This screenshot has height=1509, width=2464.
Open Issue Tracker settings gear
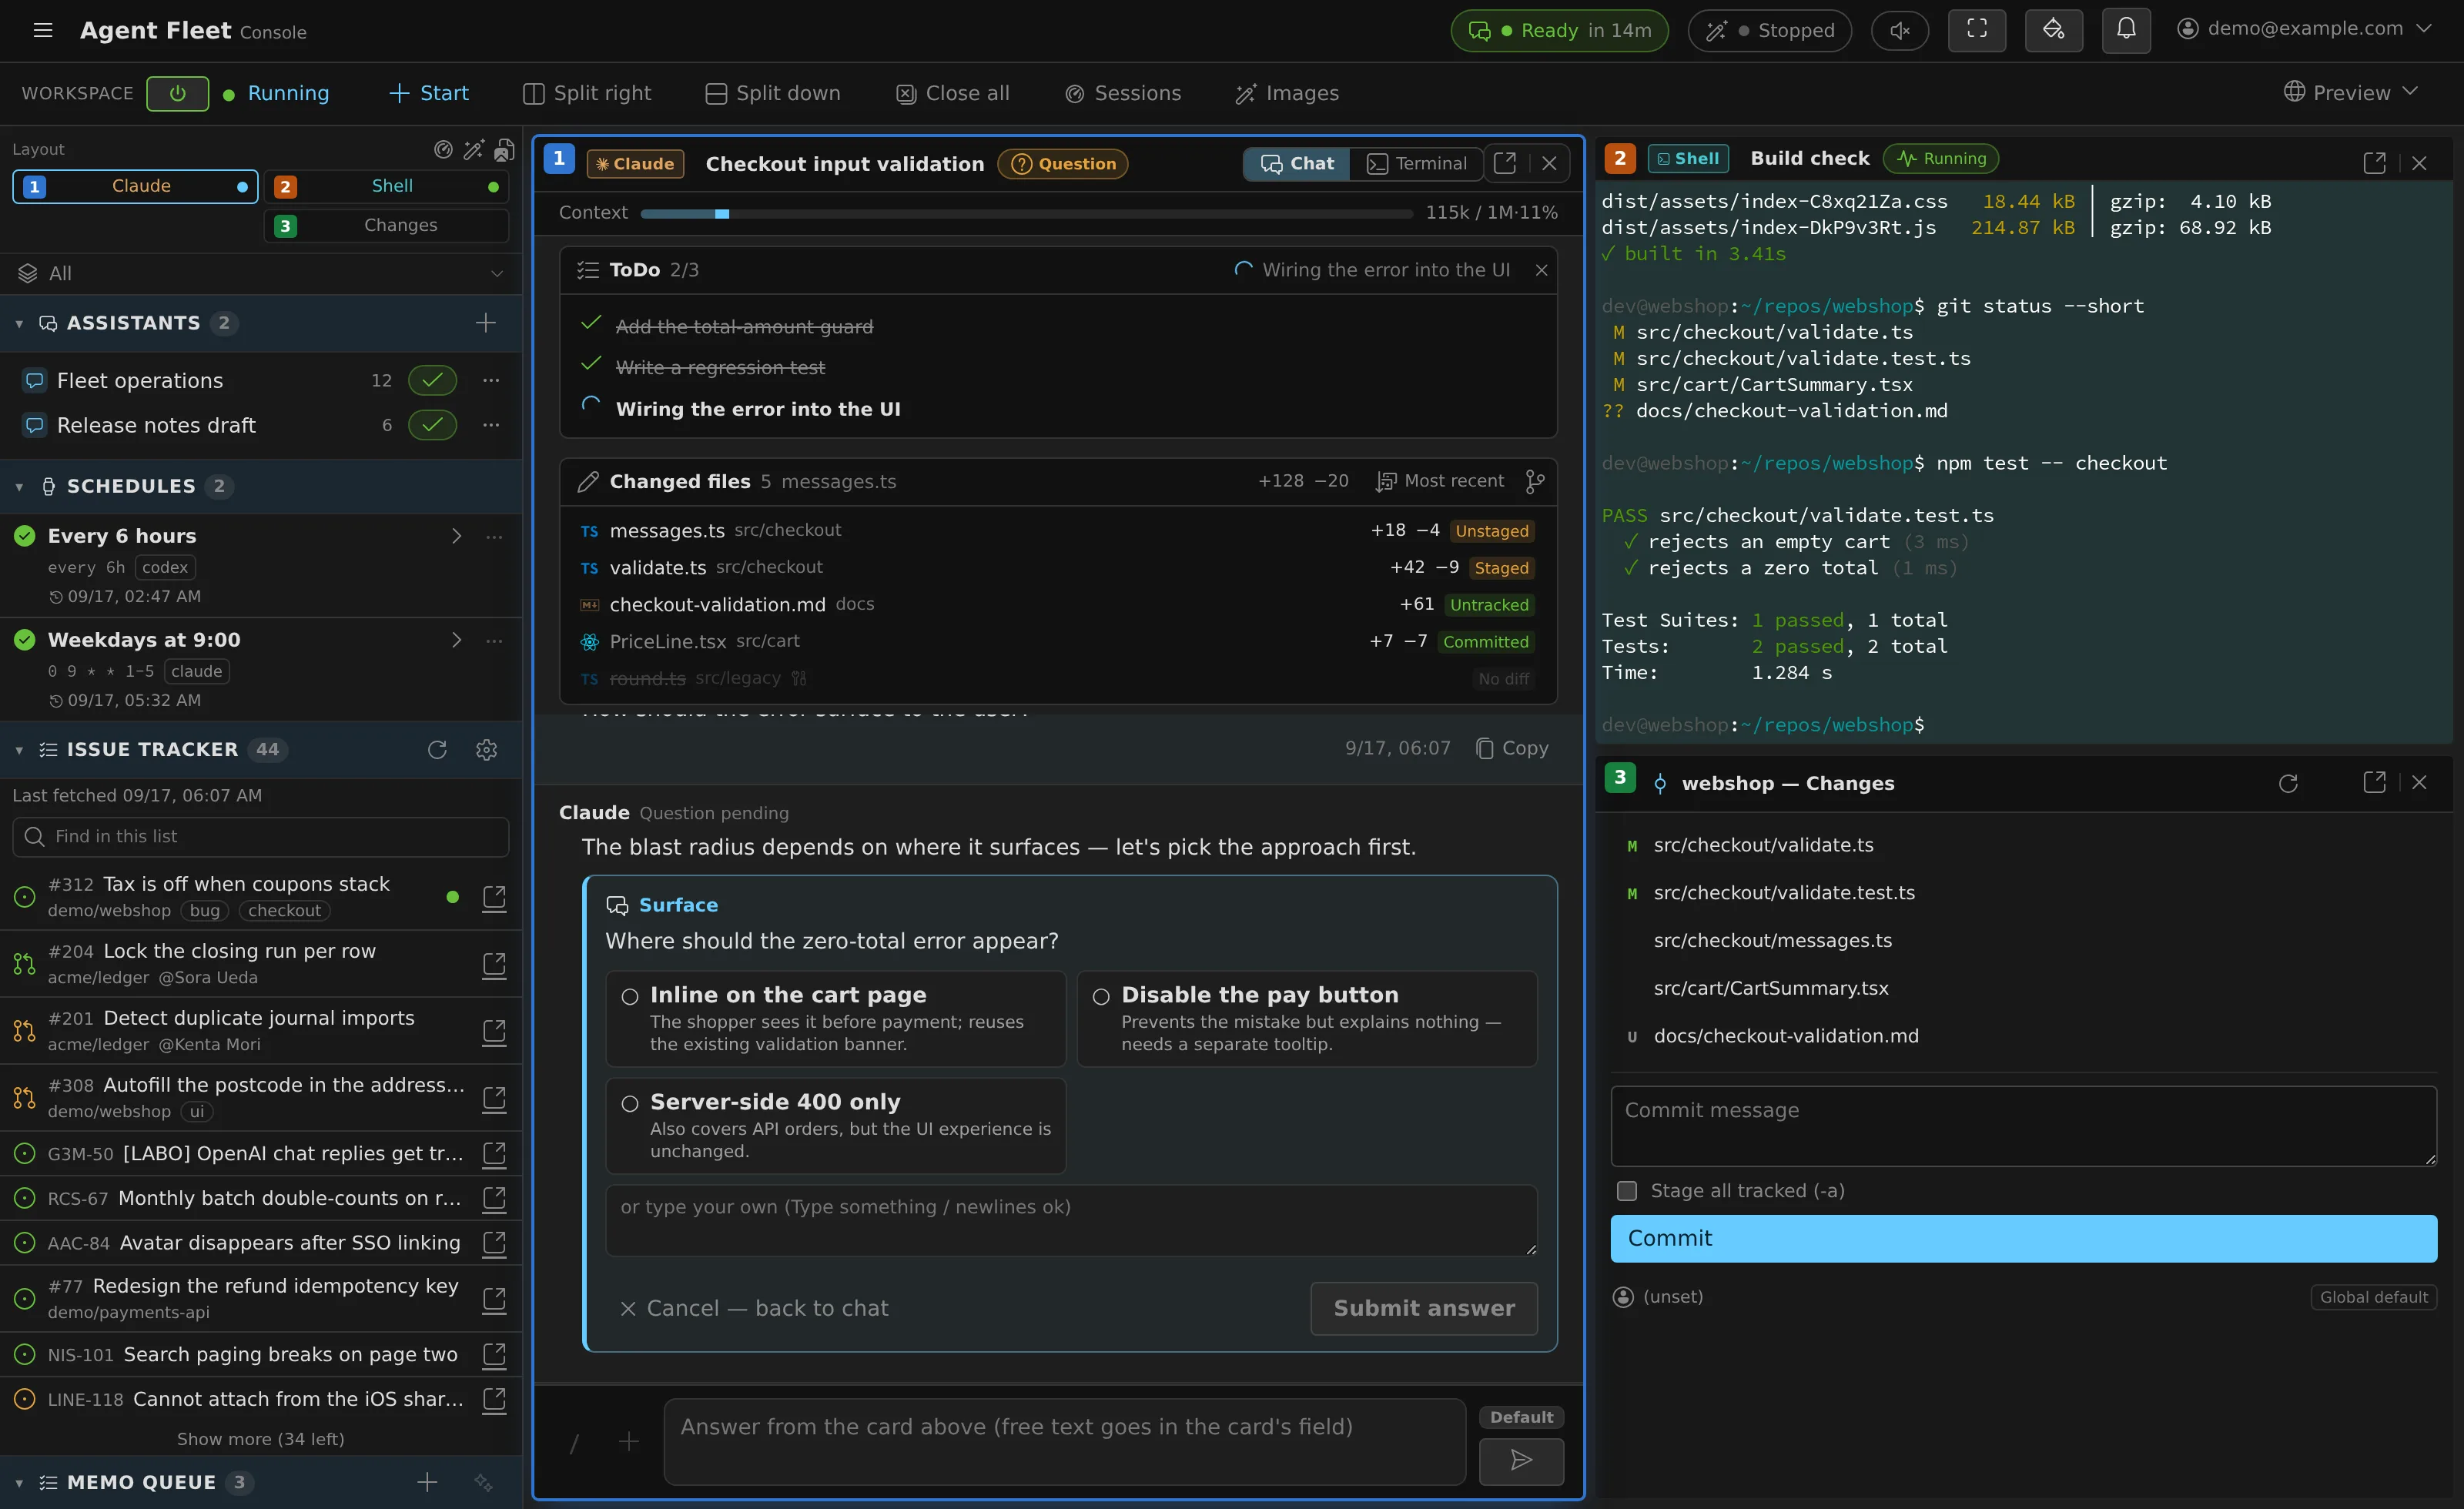point(486,750)
